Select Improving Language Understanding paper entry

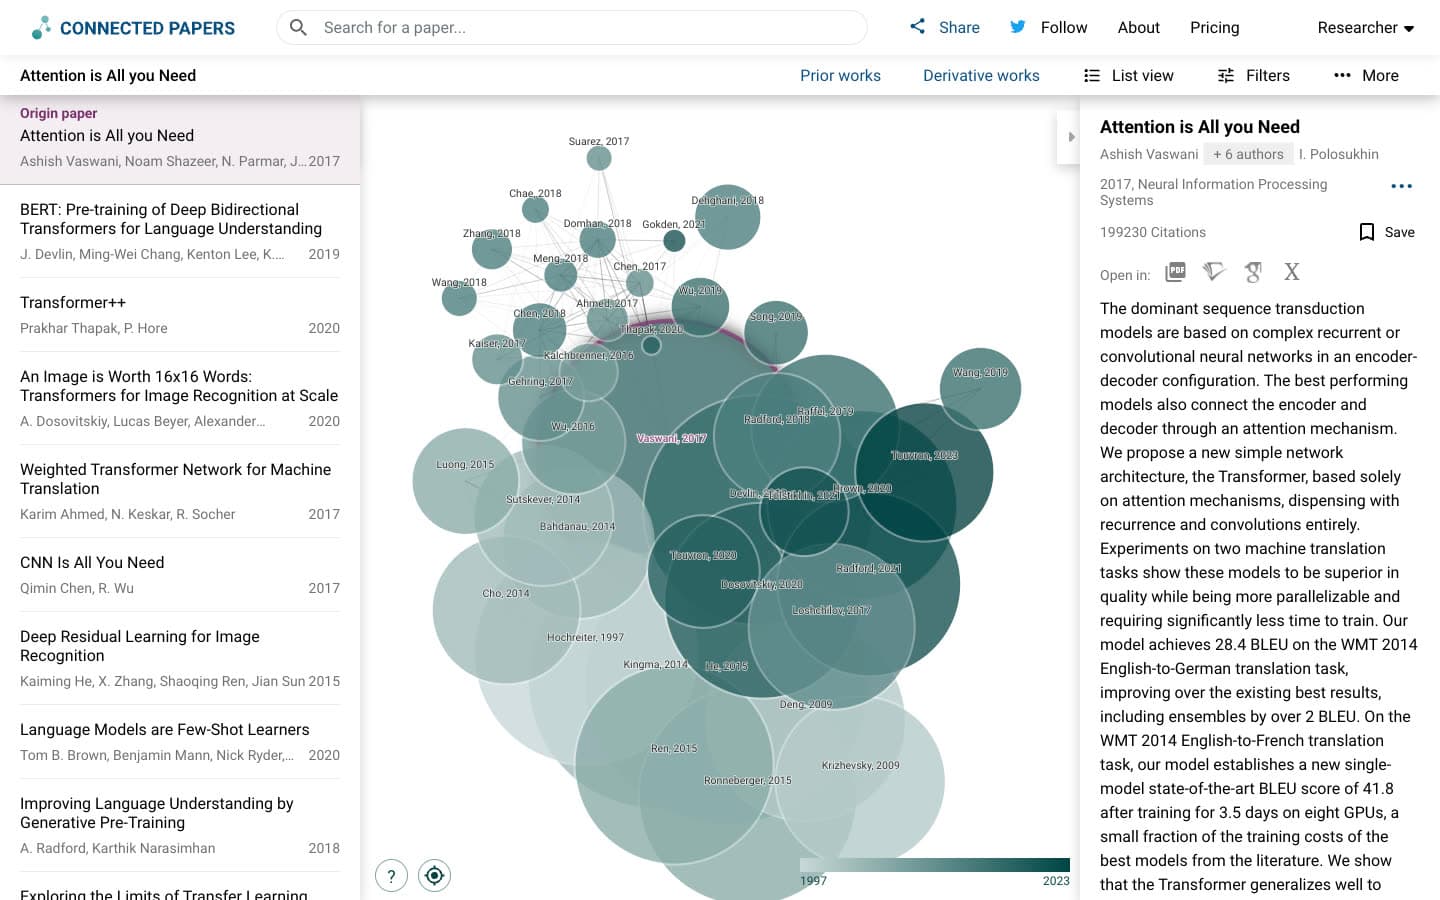[180, 825]
